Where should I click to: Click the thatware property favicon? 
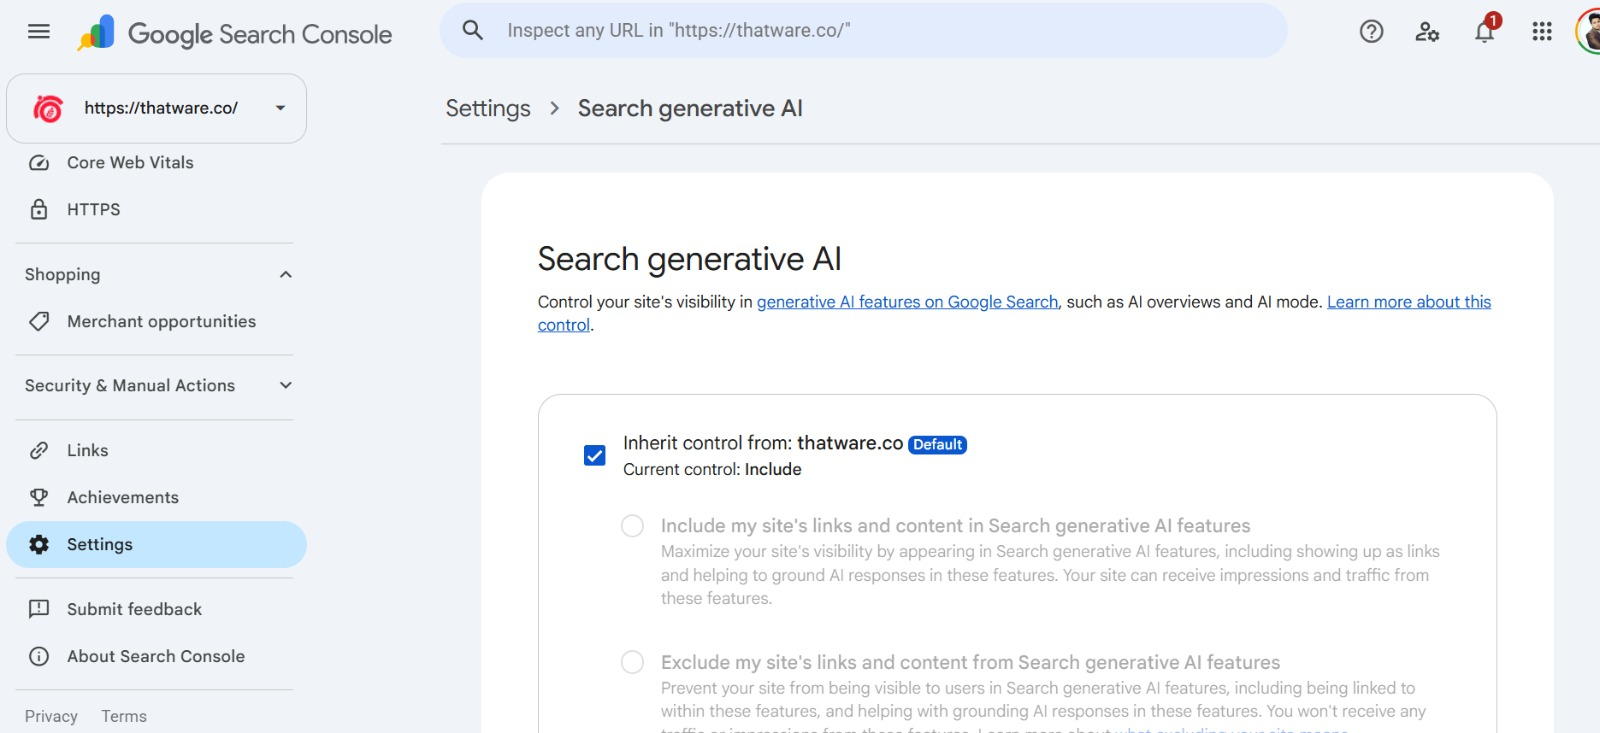coord(48,108)
